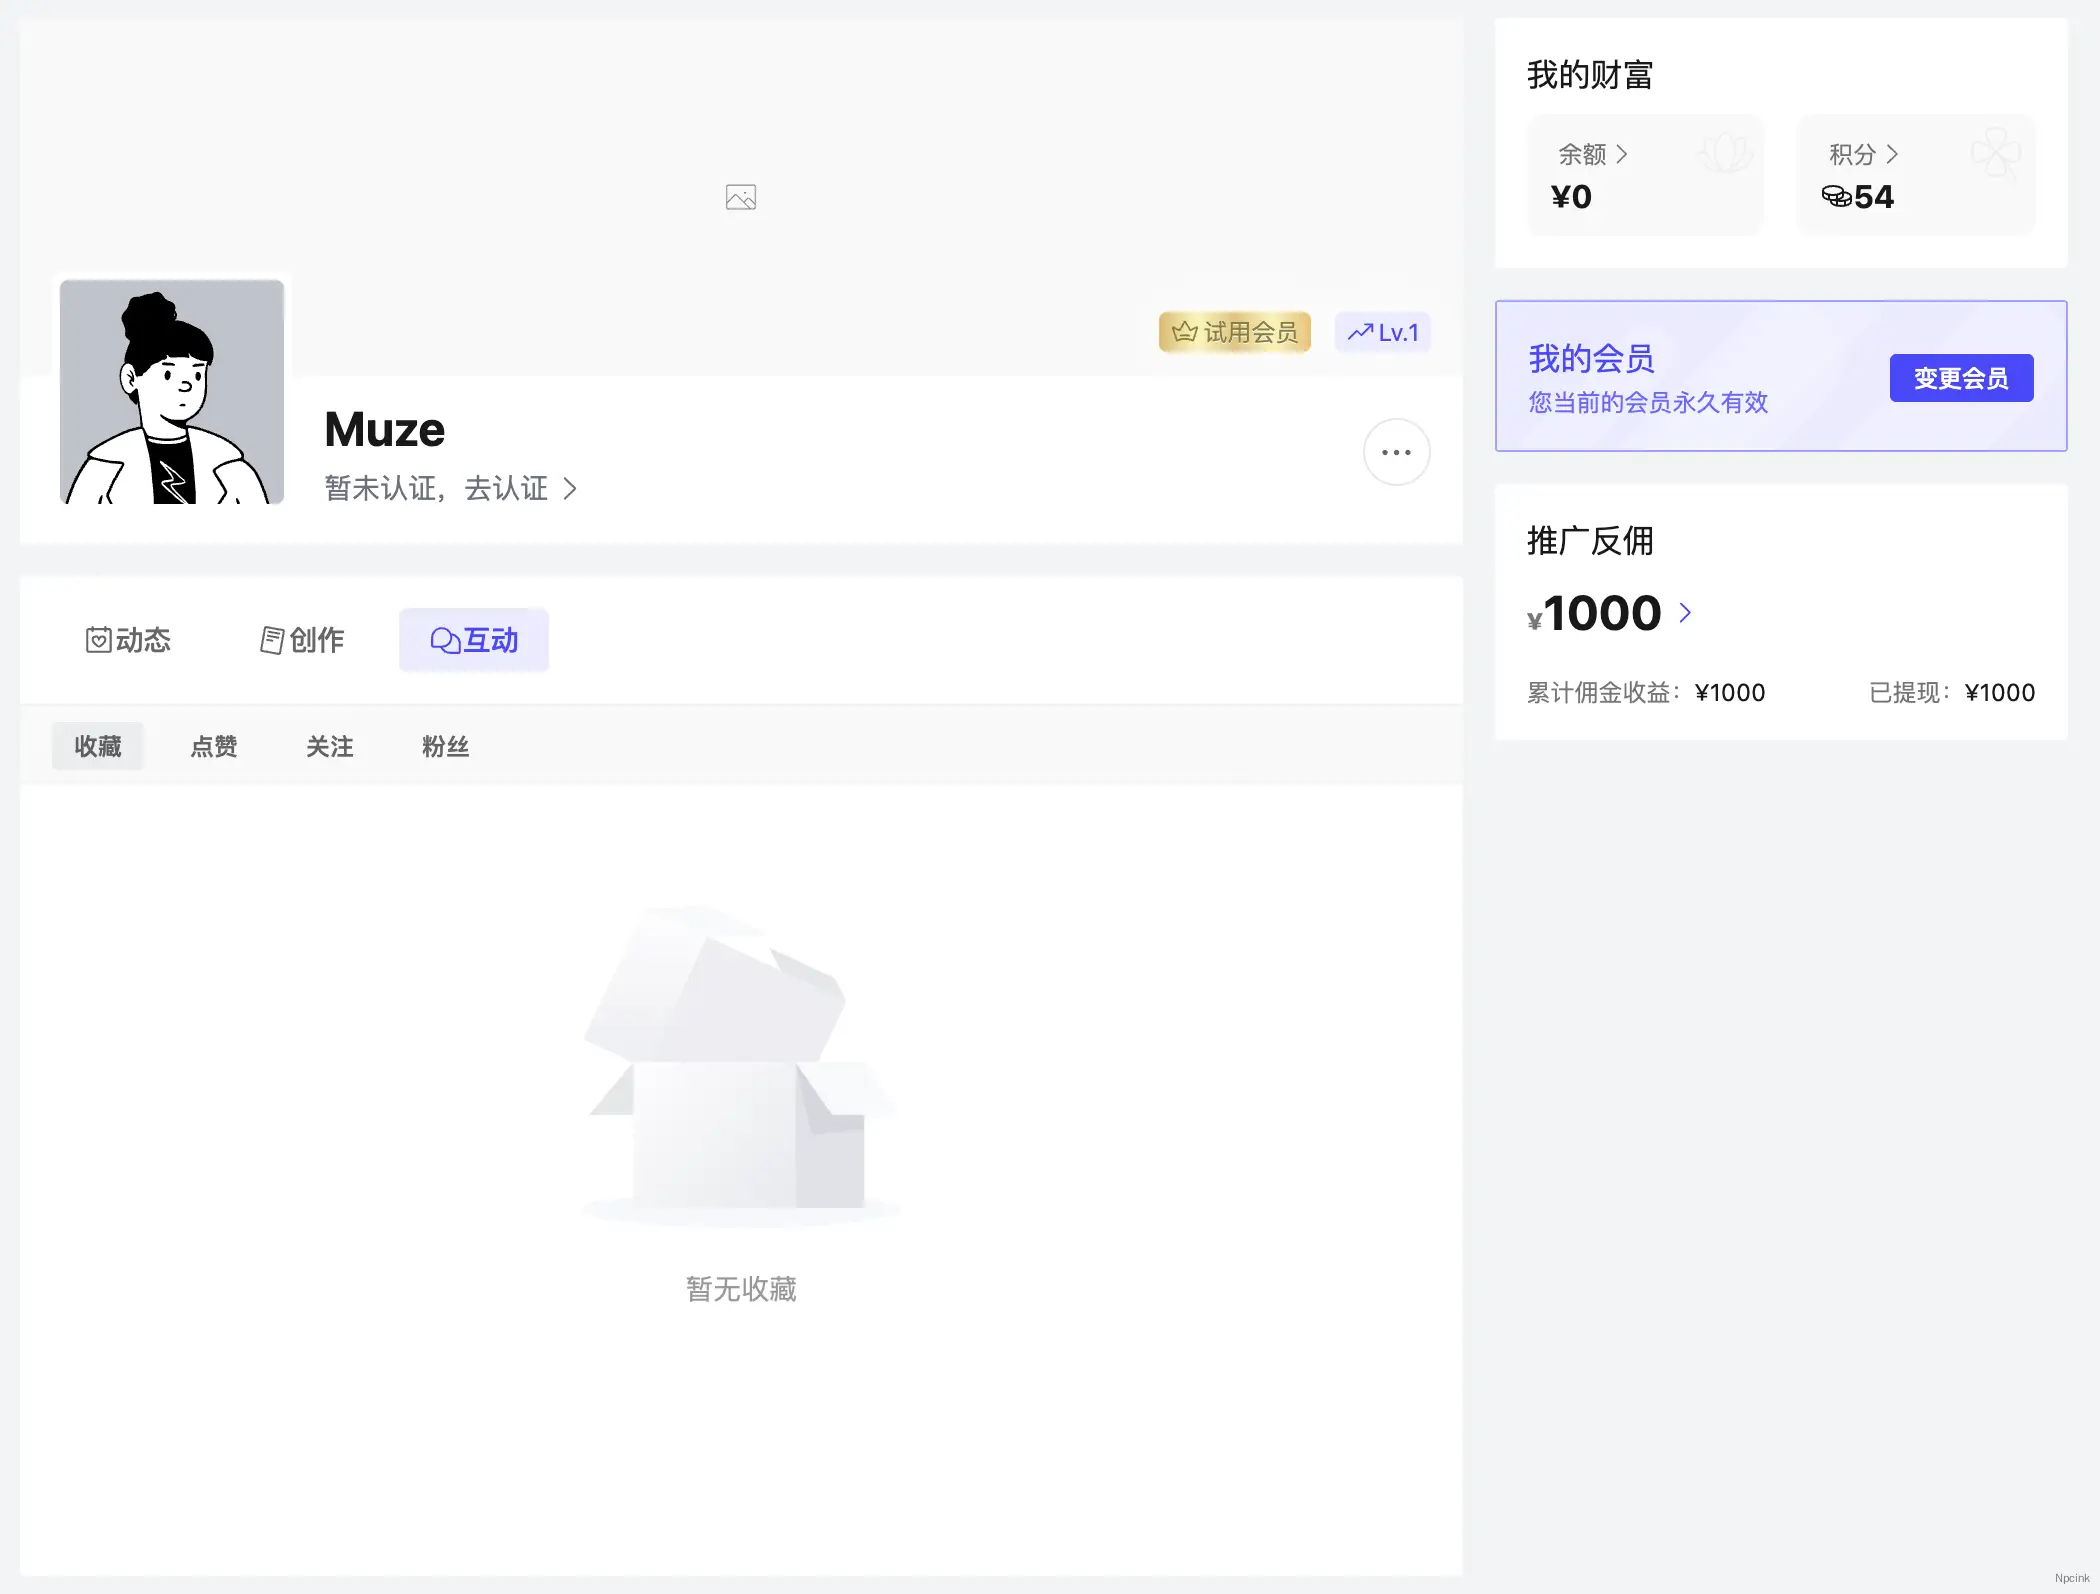The width and height of the screenshot is (2100, 1594).
Task: Open the three-dots more options button
Action: (1396, 452)
